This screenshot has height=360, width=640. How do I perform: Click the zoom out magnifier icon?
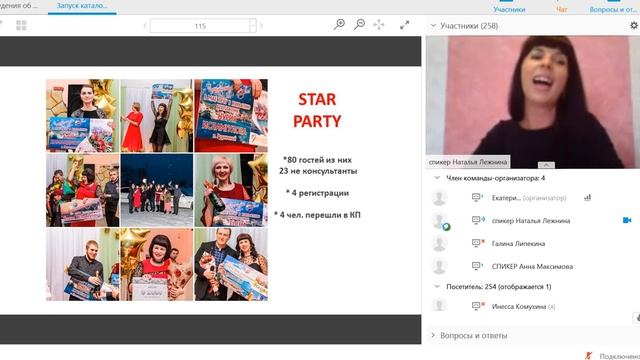[359, 25]
